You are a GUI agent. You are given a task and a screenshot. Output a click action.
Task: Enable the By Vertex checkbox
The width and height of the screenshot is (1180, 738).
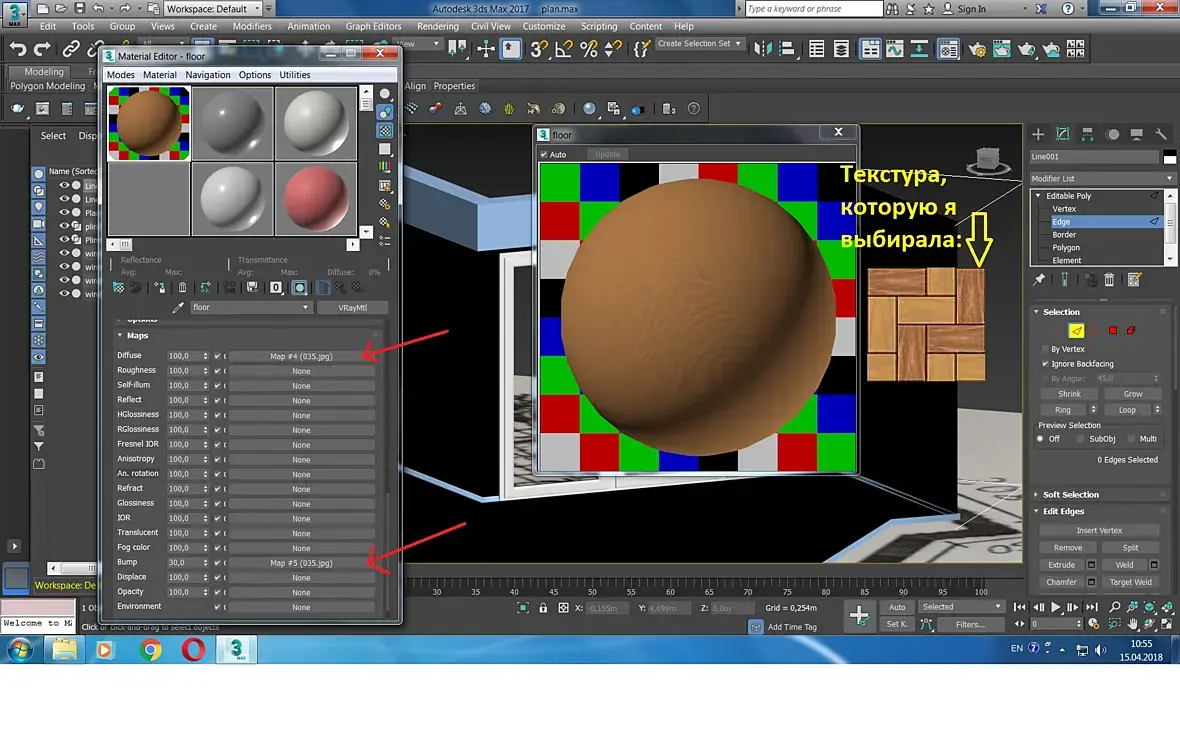tap(1045, 349)
